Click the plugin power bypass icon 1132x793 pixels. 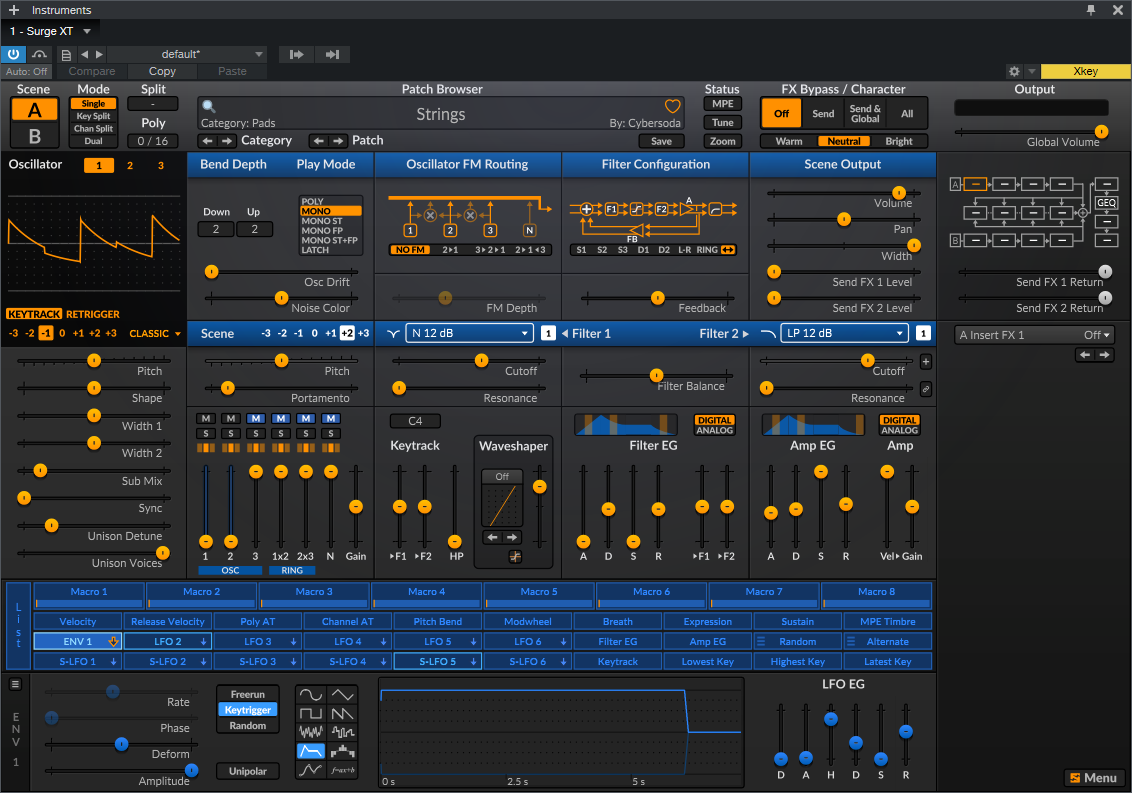pyautogui.click(x=14, y=54)
